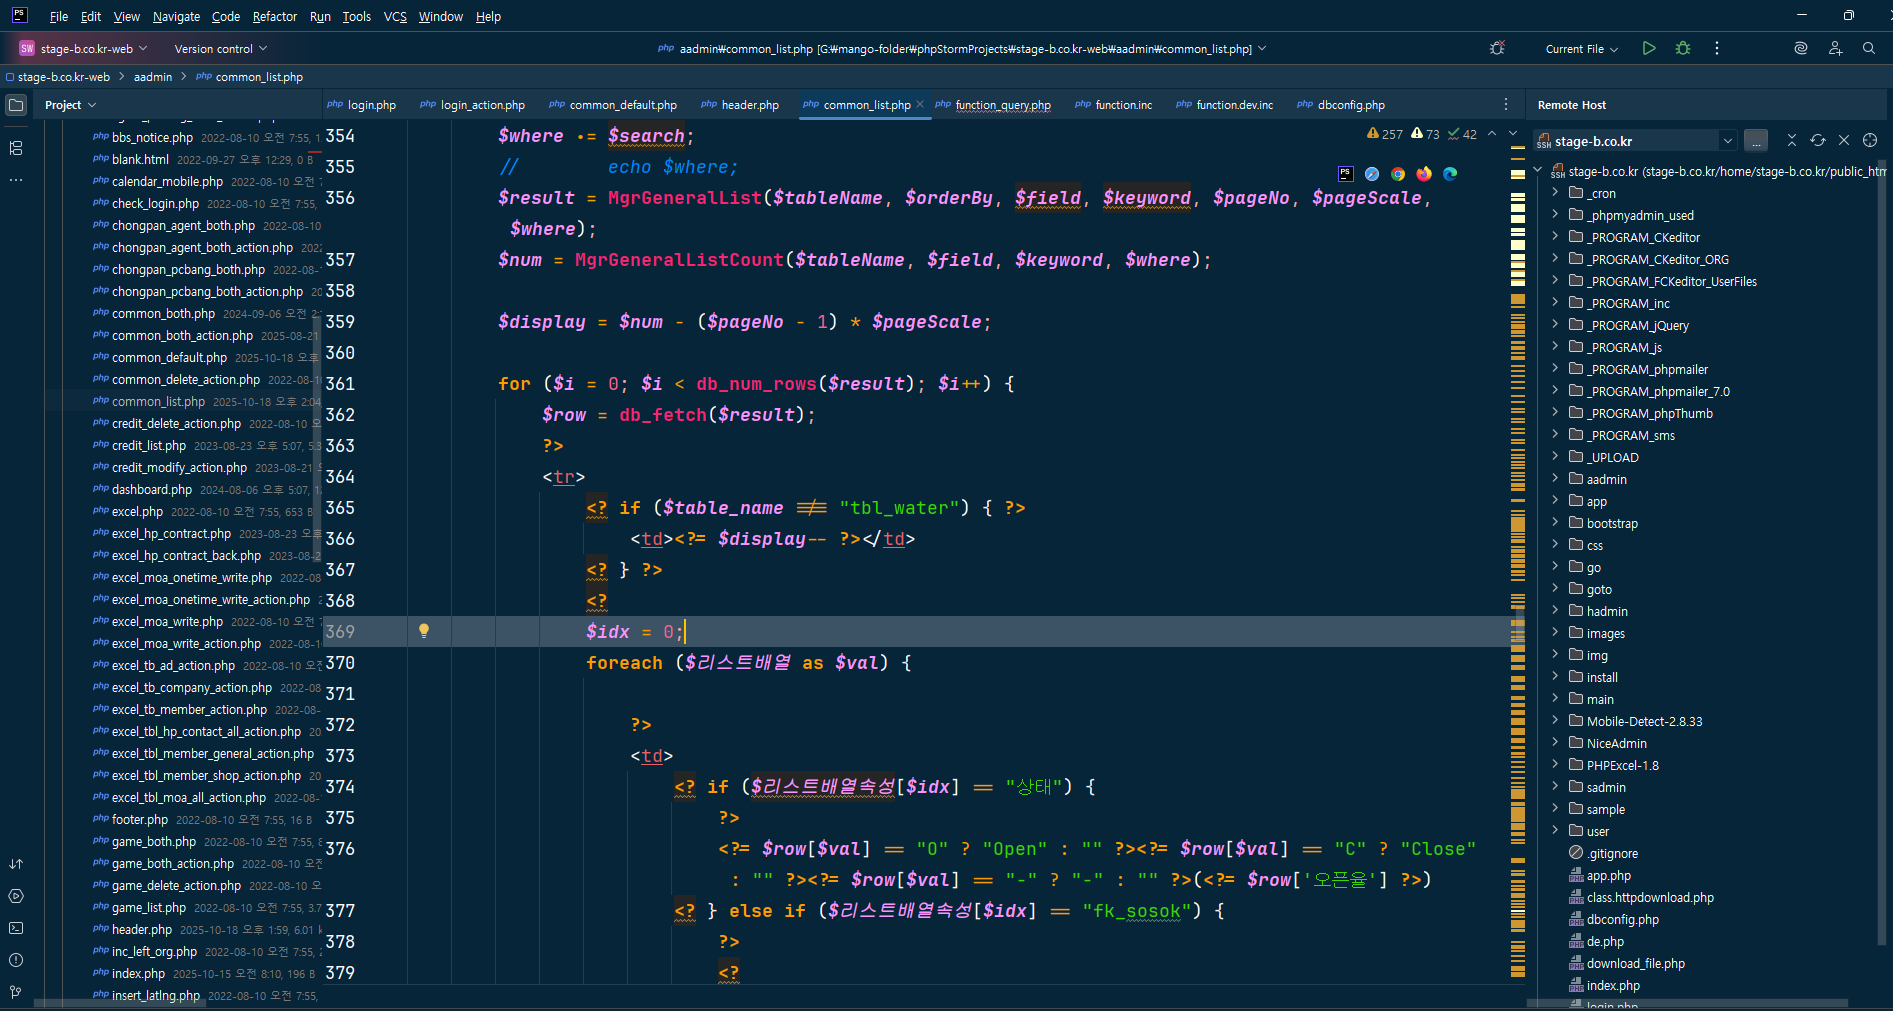Image resolution: width=1893 pixels, height=1011 pixels.
Task: Select opened file crosshair icon in Remote Host
Action: point(1870,141)
